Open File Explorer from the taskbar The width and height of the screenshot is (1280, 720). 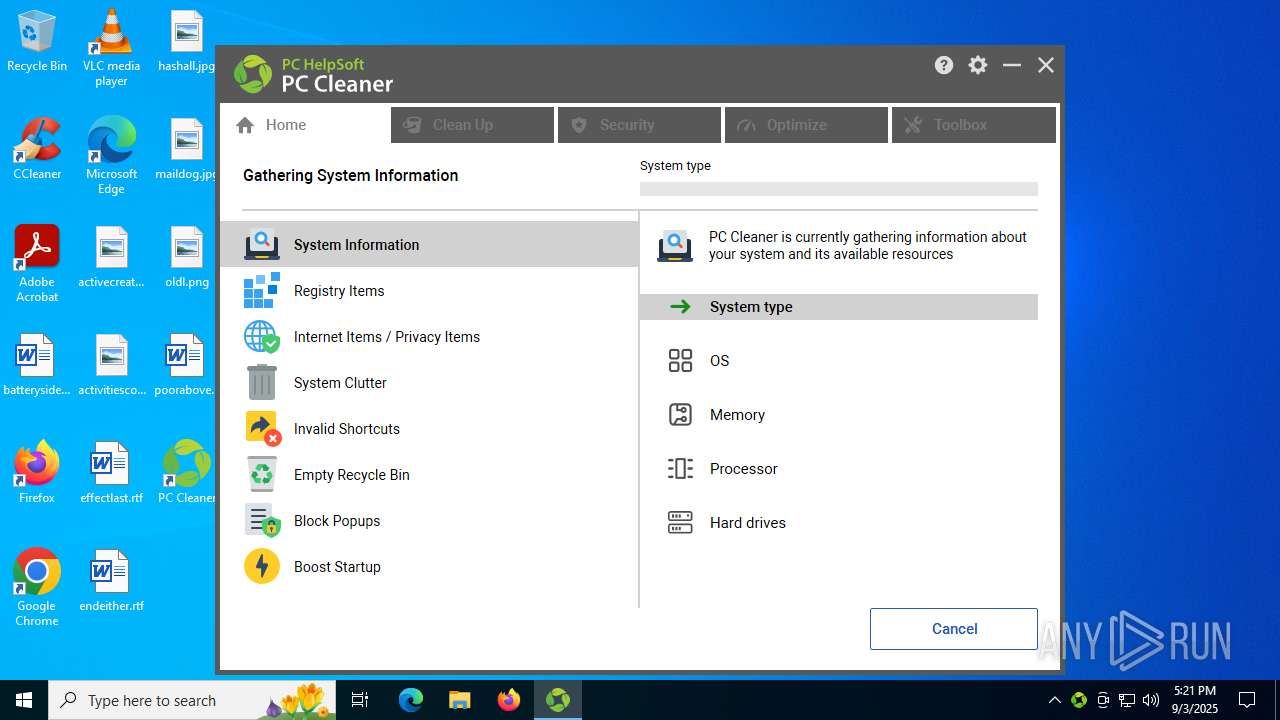click(x=459, y=700)
